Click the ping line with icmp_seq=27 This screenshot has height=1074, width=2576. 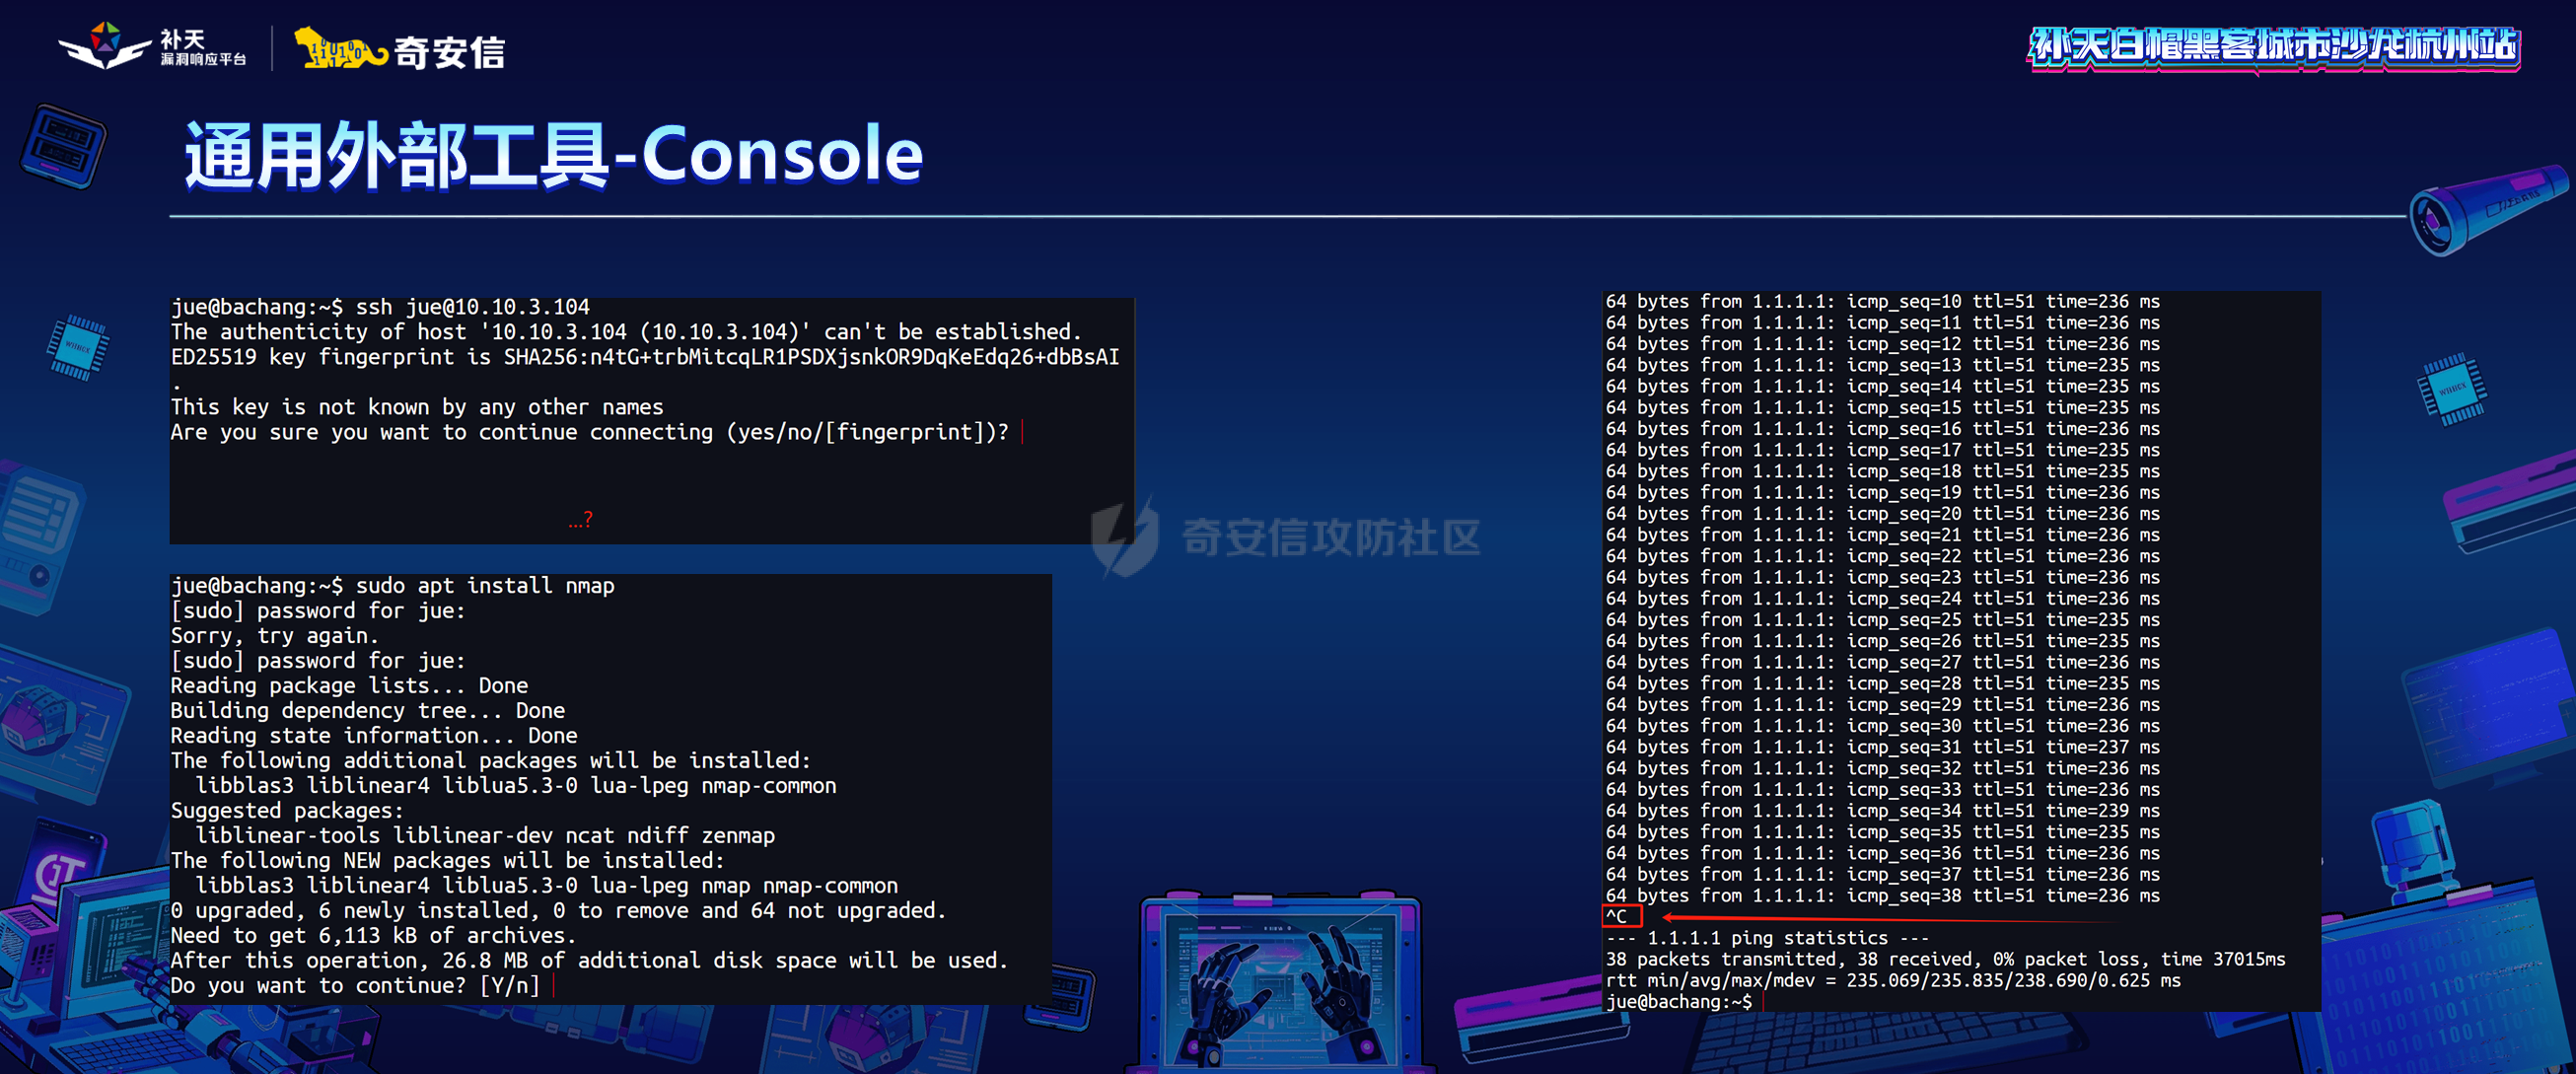coord(1883,662)
